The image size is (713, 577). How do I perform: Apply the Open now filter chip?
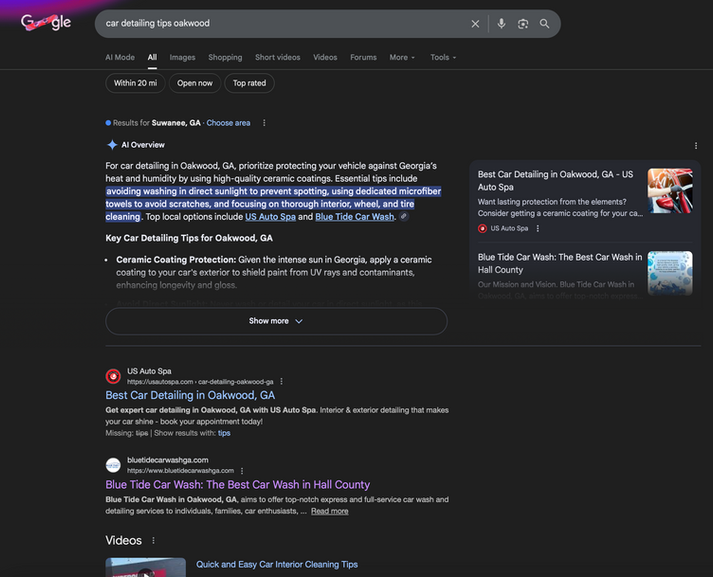195,83
